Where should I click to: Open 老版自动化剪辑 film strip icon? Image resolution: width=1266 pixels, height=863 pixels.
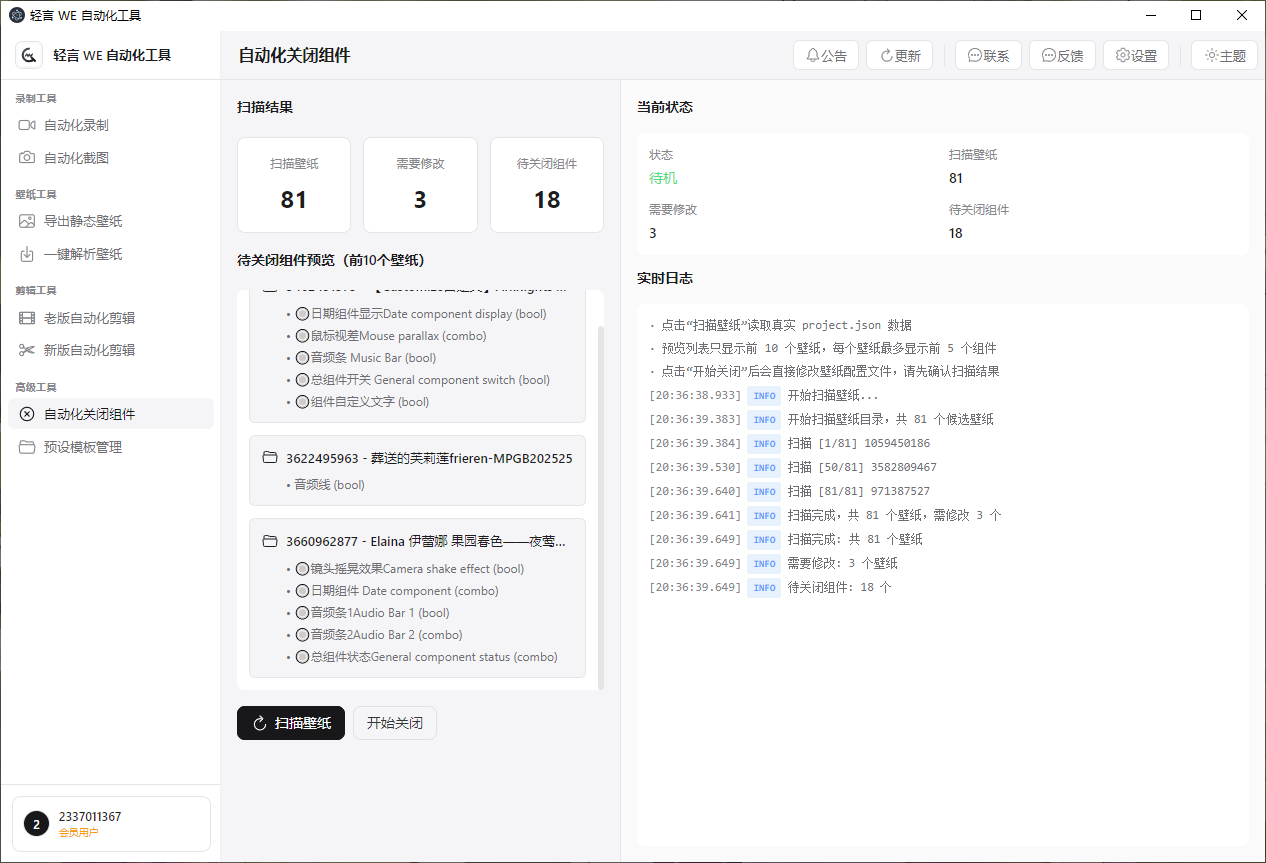click(x=27, y=318)
